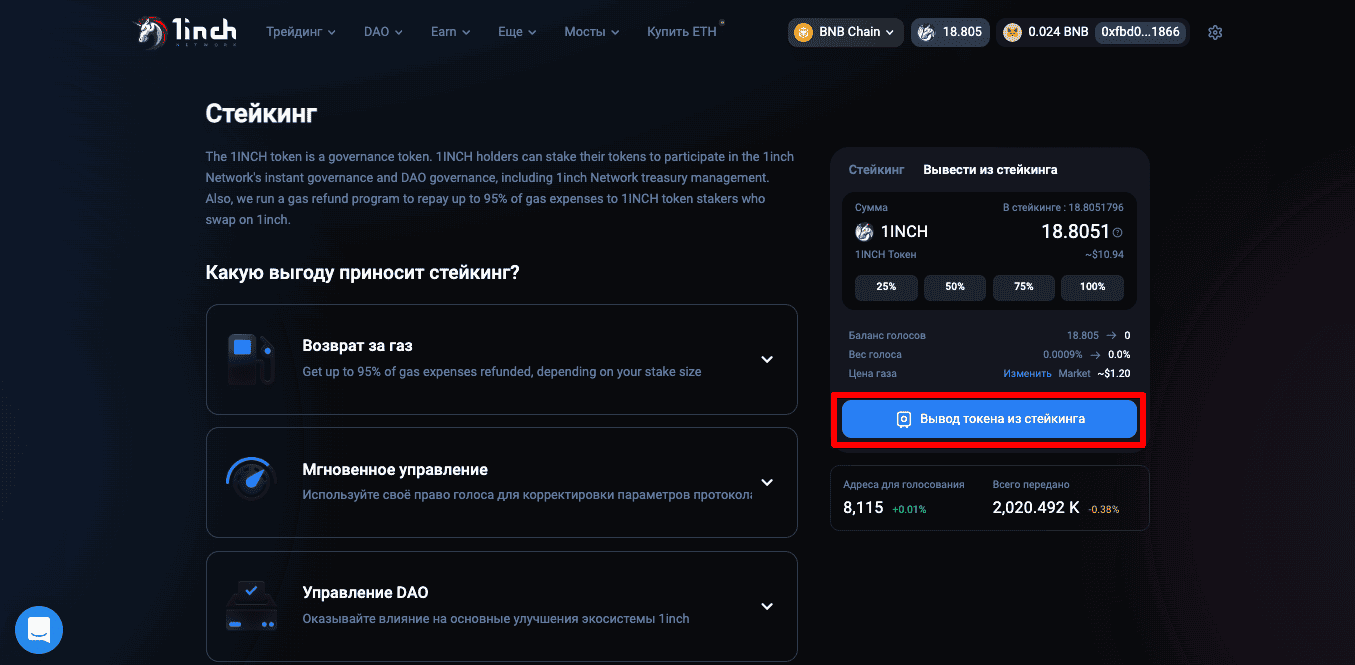Screen dimensions: 1355x665
Task: Open the DAO menu
Action: click(x=383, y=32)
